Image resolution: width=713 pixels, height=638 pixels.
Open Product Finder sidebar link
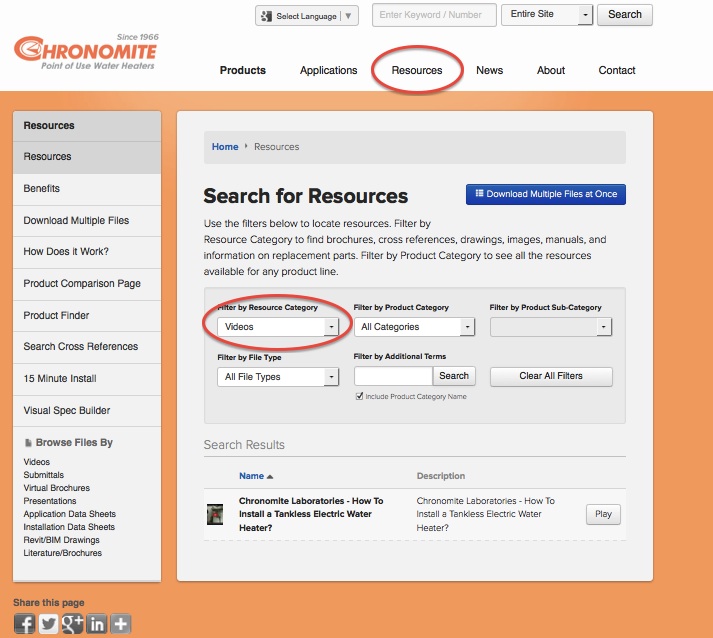pyautogui.click(x=87, y=316)
